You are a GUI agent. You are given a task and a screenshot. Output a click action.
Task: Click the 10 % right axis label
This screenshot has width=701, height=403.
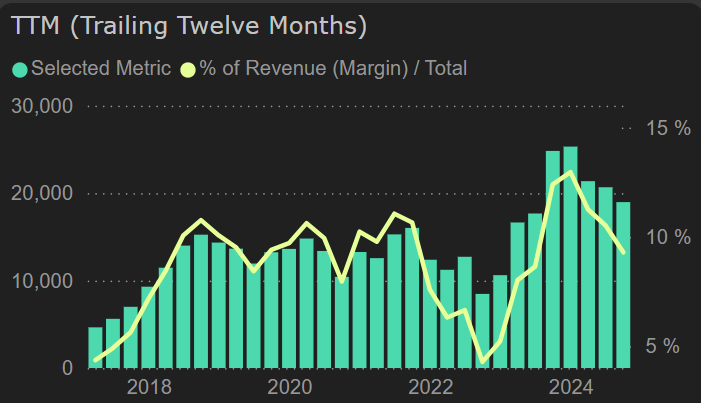click(669, 237)
